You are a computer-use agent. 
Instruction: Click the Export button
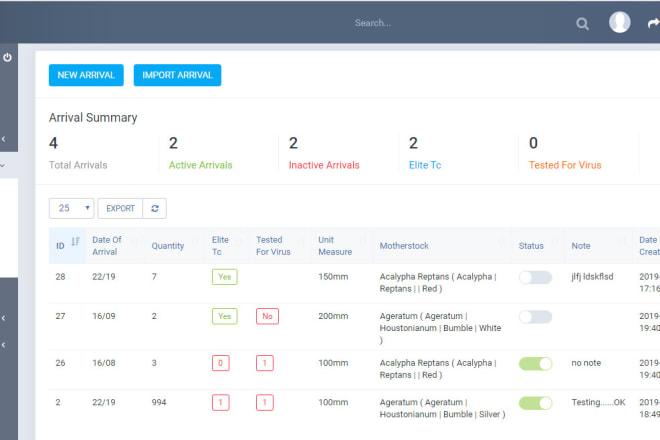tap(120, 208)
